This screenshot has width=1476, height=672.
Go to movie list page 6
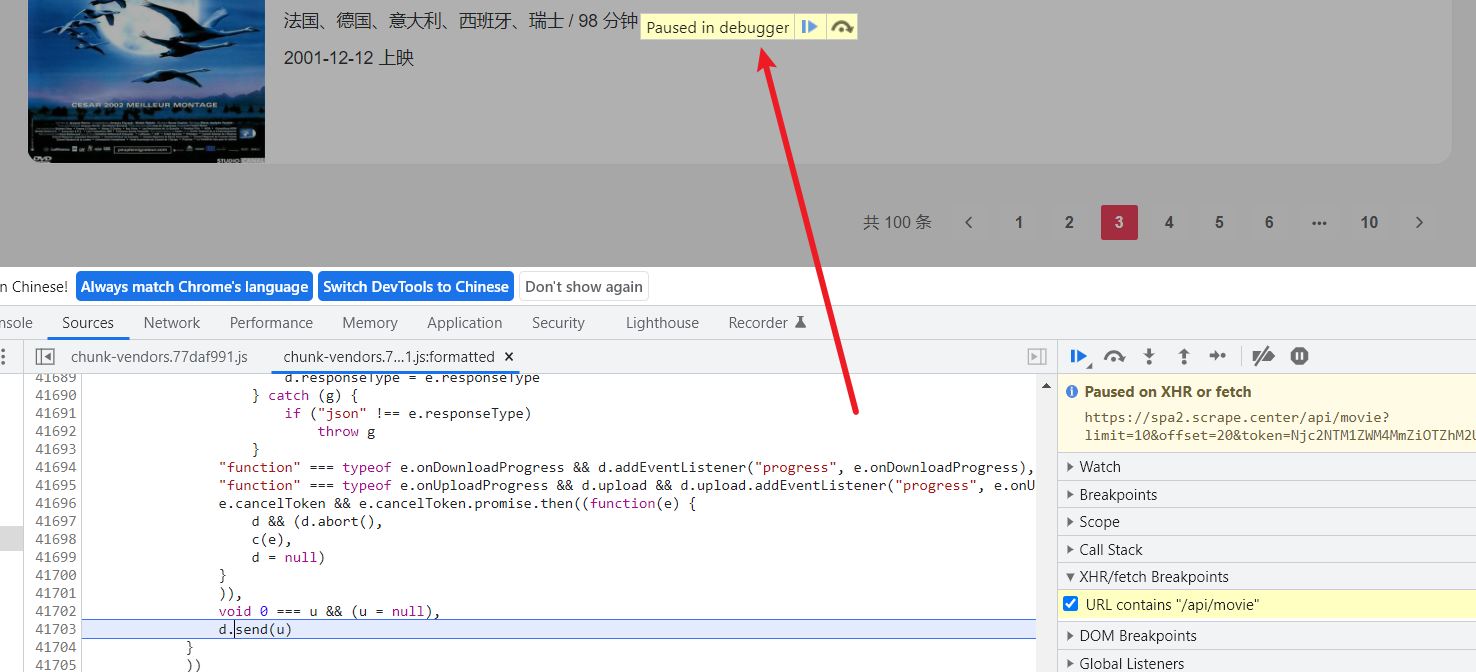(x=1269, y=222)
